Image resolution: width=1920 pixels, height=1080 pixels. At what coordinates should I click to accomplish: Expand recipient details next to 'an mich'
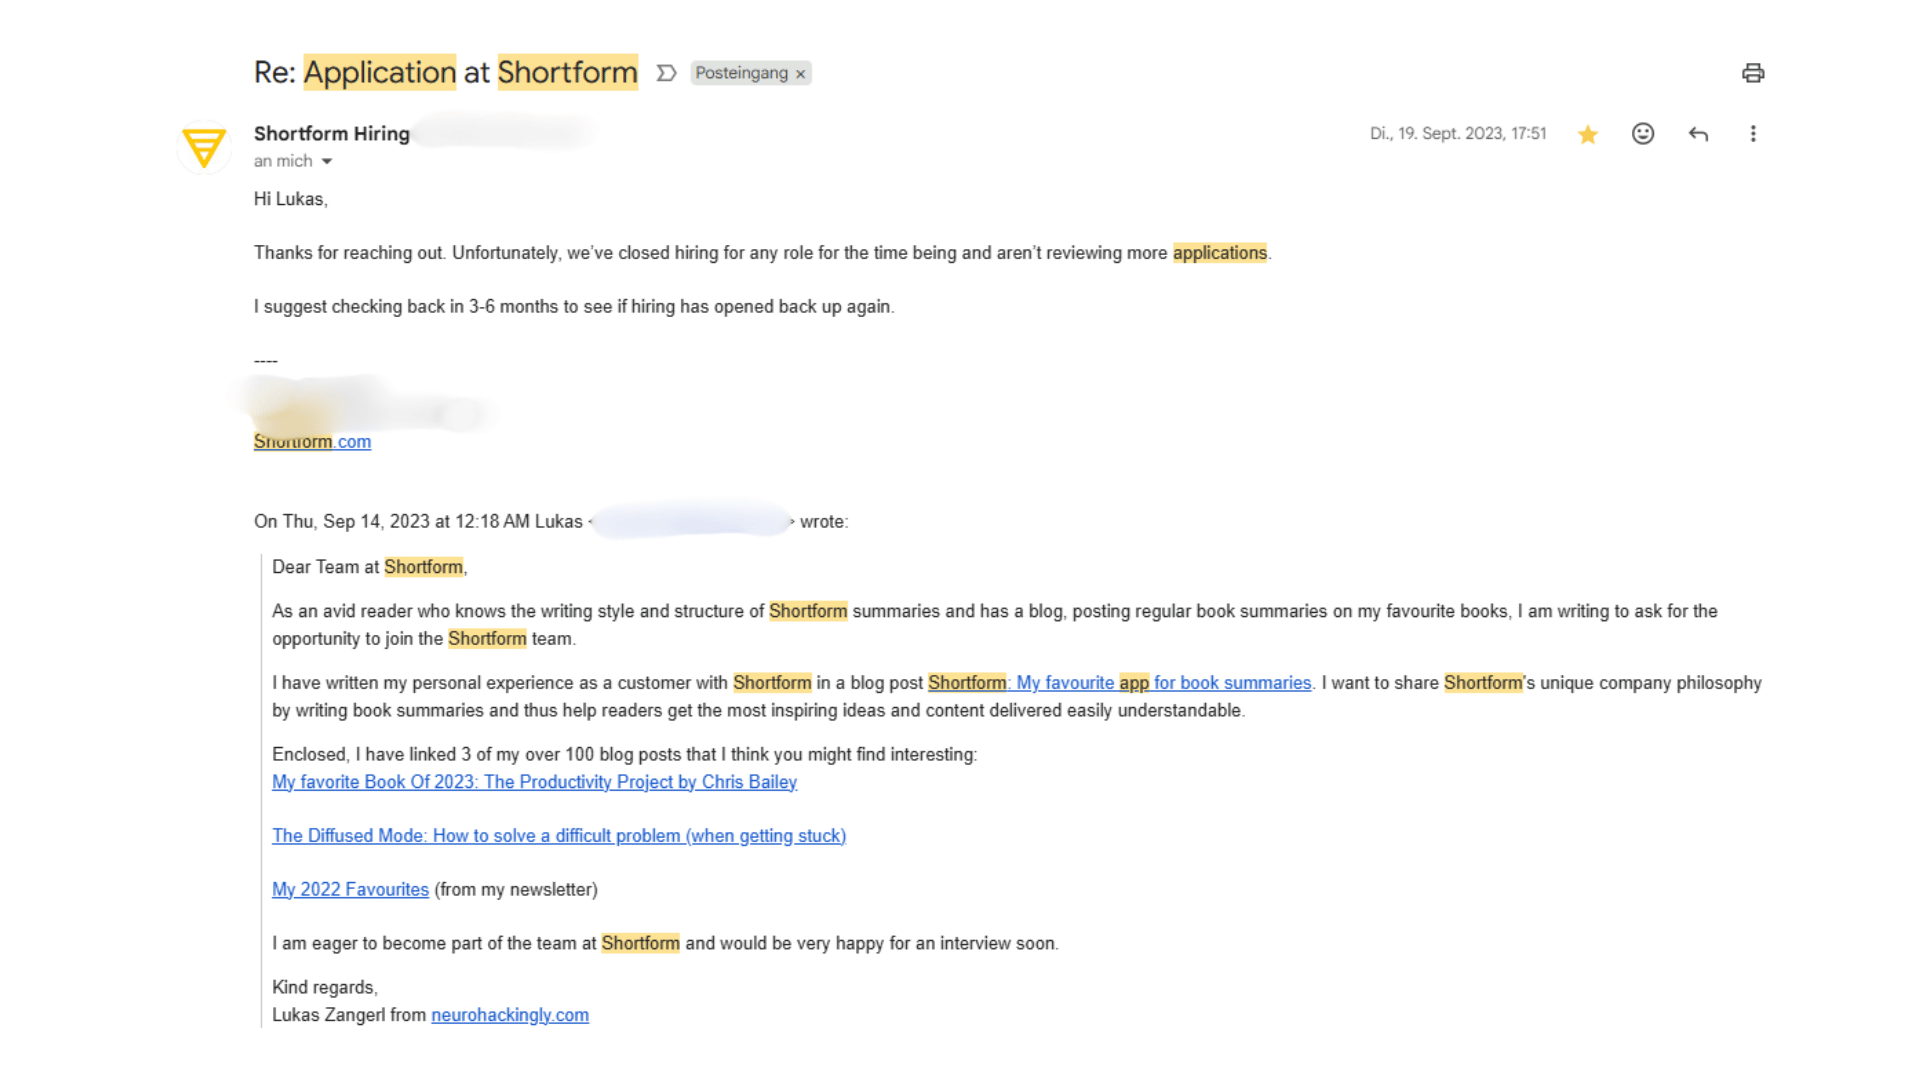(326, 161)
